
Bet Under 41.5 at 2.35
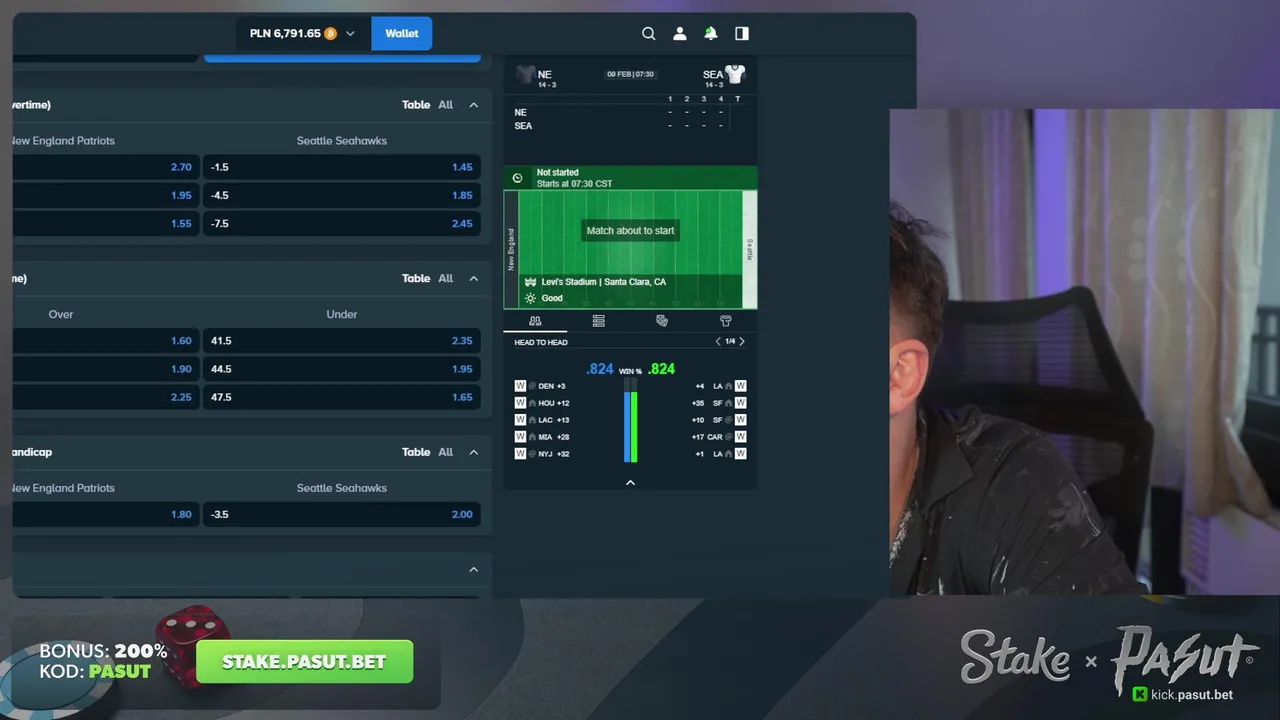click(x=342, y=341)
